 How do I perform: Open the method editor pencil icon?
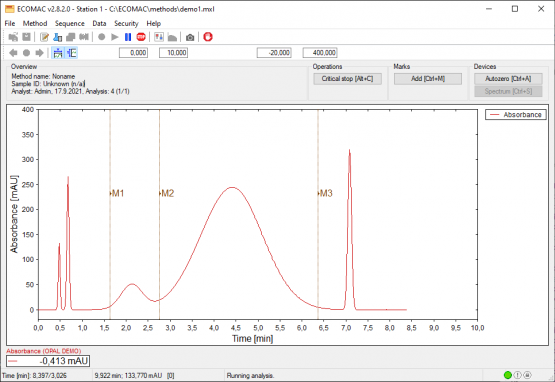tap(44, 37)
